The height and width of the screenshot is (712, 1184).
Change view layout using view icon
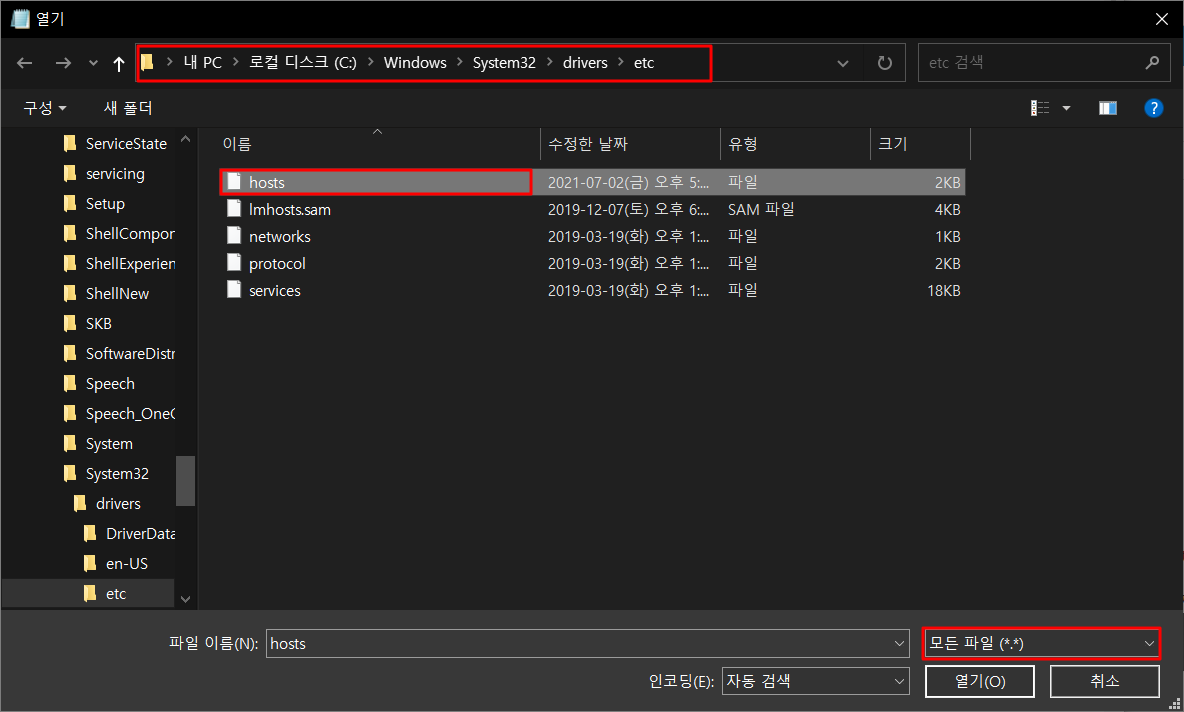pos(1041,108)
